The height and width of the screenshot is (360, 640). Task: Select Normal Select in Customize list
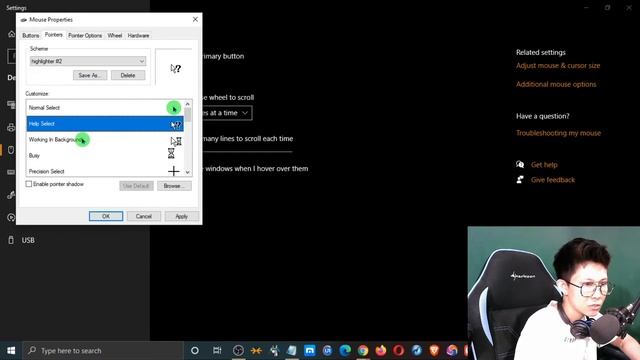105,108
